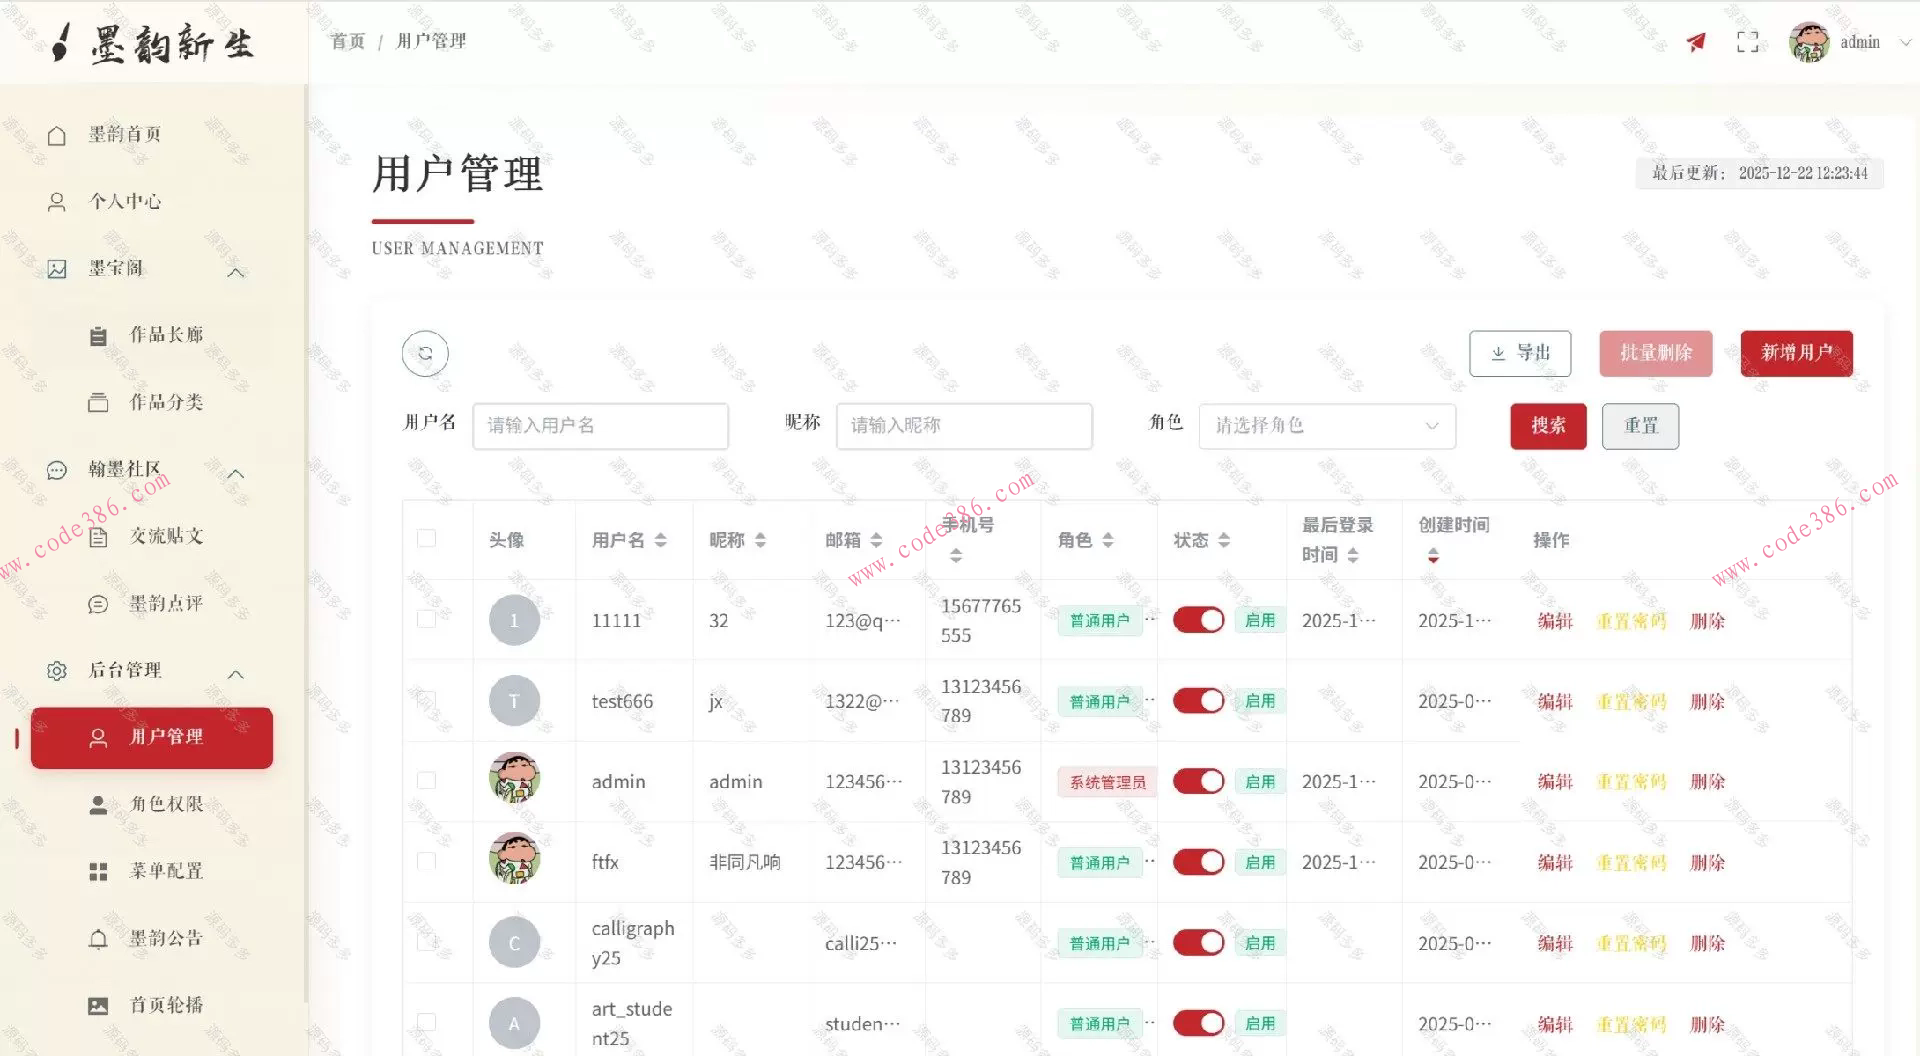
Task: Disable the status toggle for user admin
Action: (x=1198, y=781)
